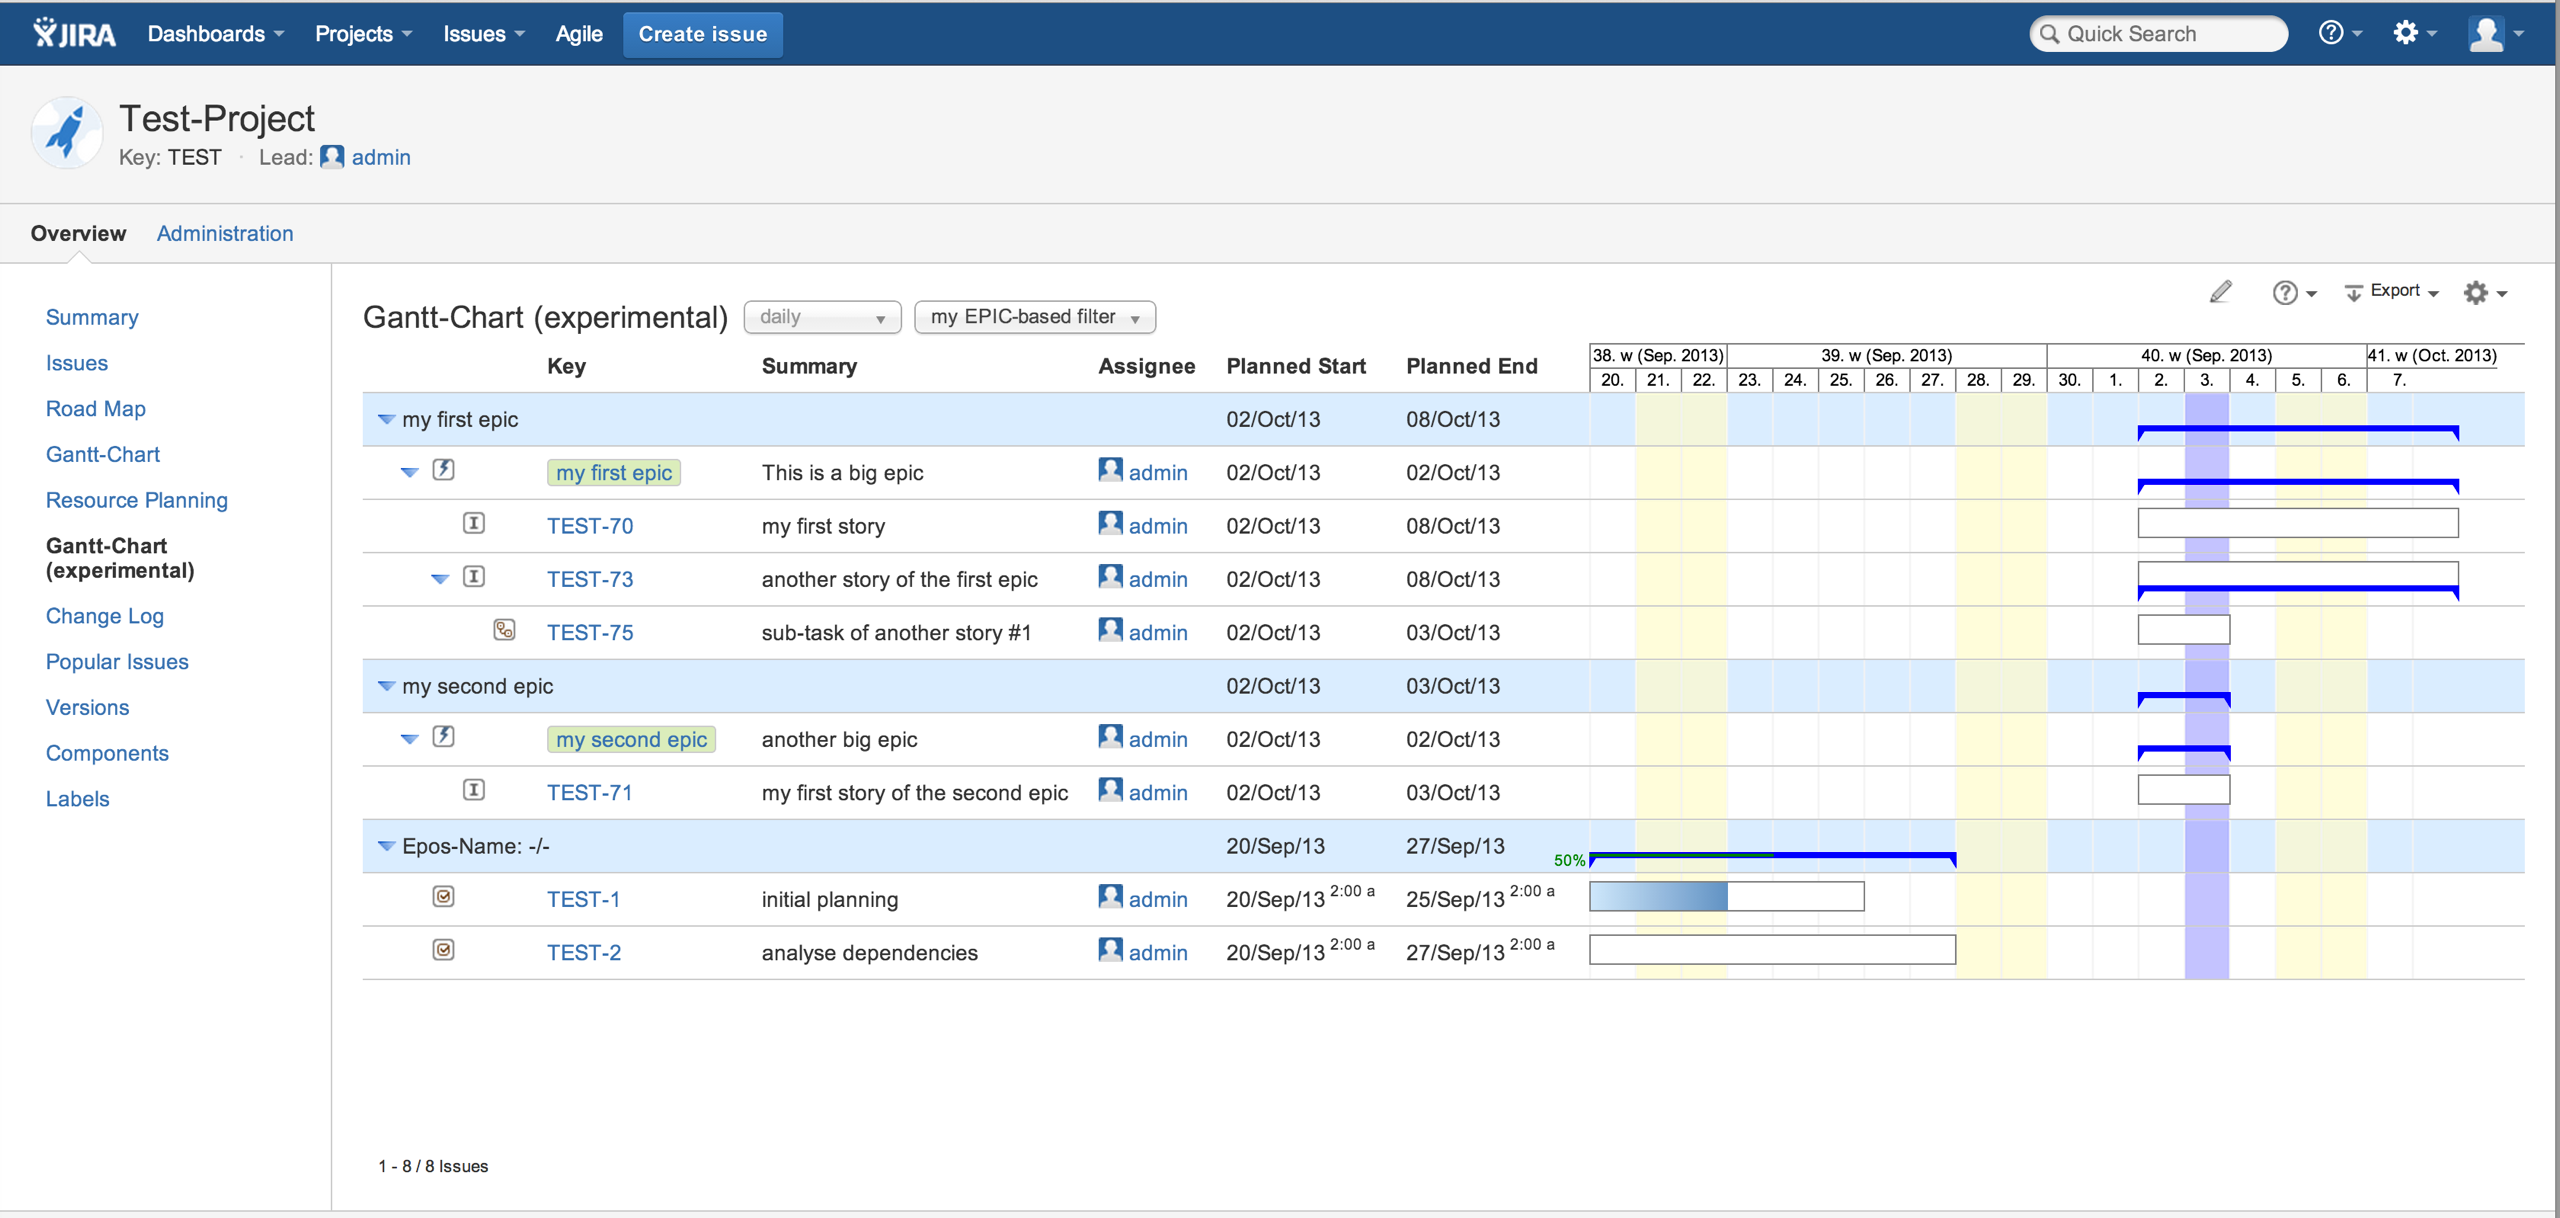Open the Gantt help question-mark menu
The image size is (2560, 1218).
click(2294, 292)
